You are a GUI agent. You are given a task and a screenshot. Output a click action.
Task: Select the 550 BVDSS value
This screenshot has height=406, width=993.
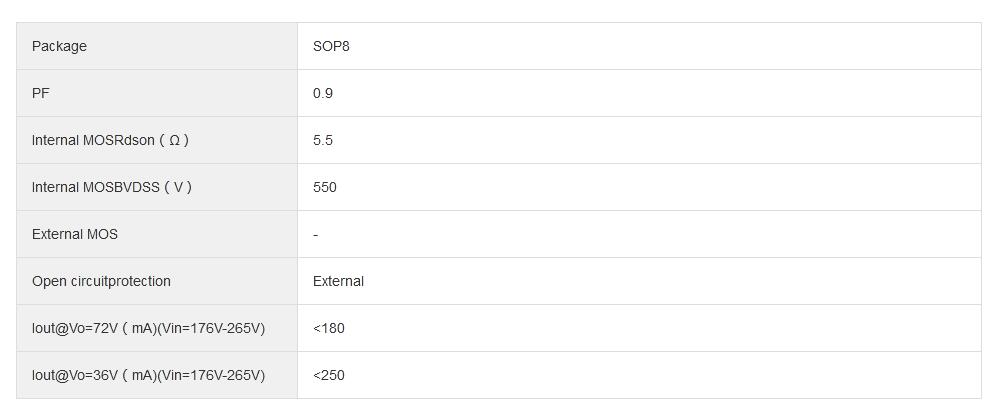point(325,187)
